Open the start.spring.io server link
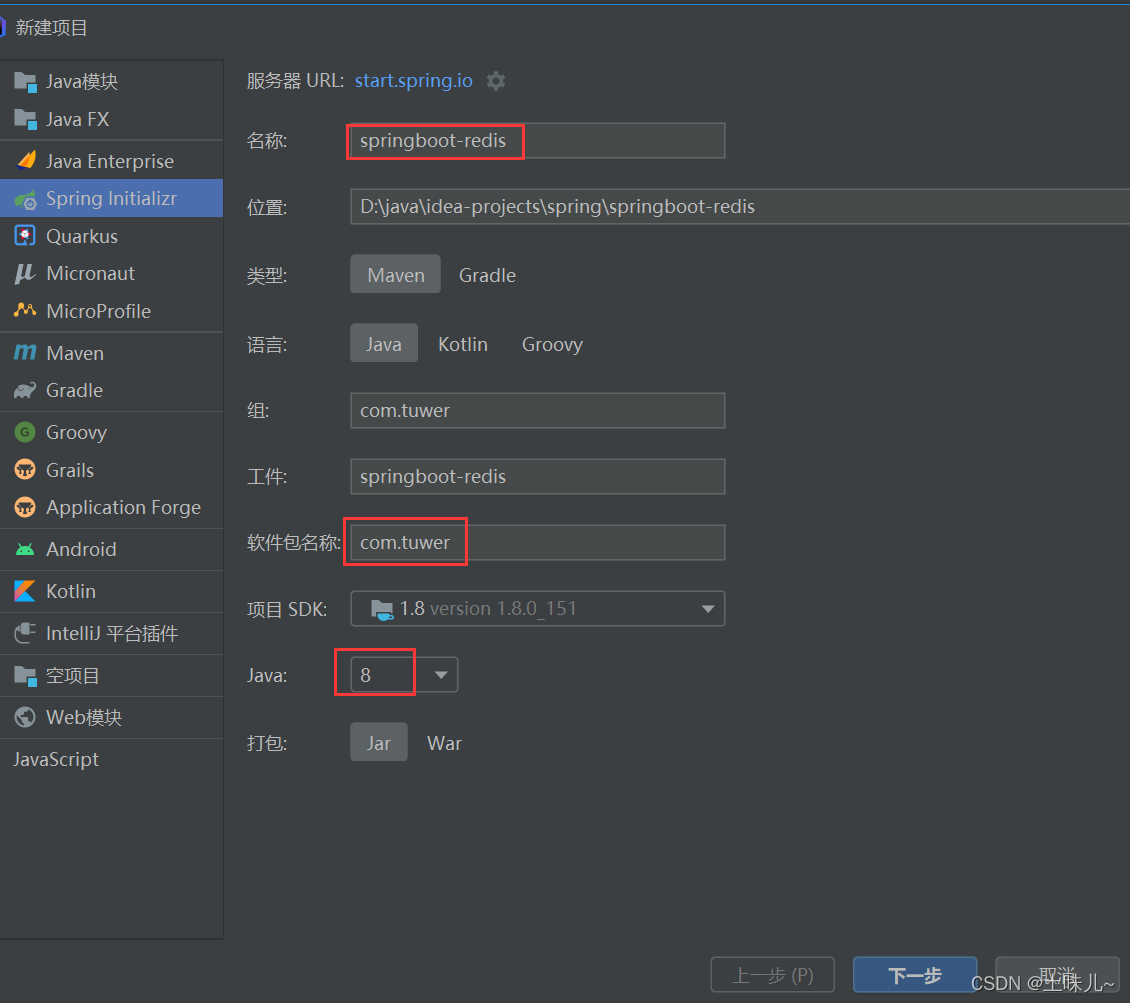 (414, 80)
